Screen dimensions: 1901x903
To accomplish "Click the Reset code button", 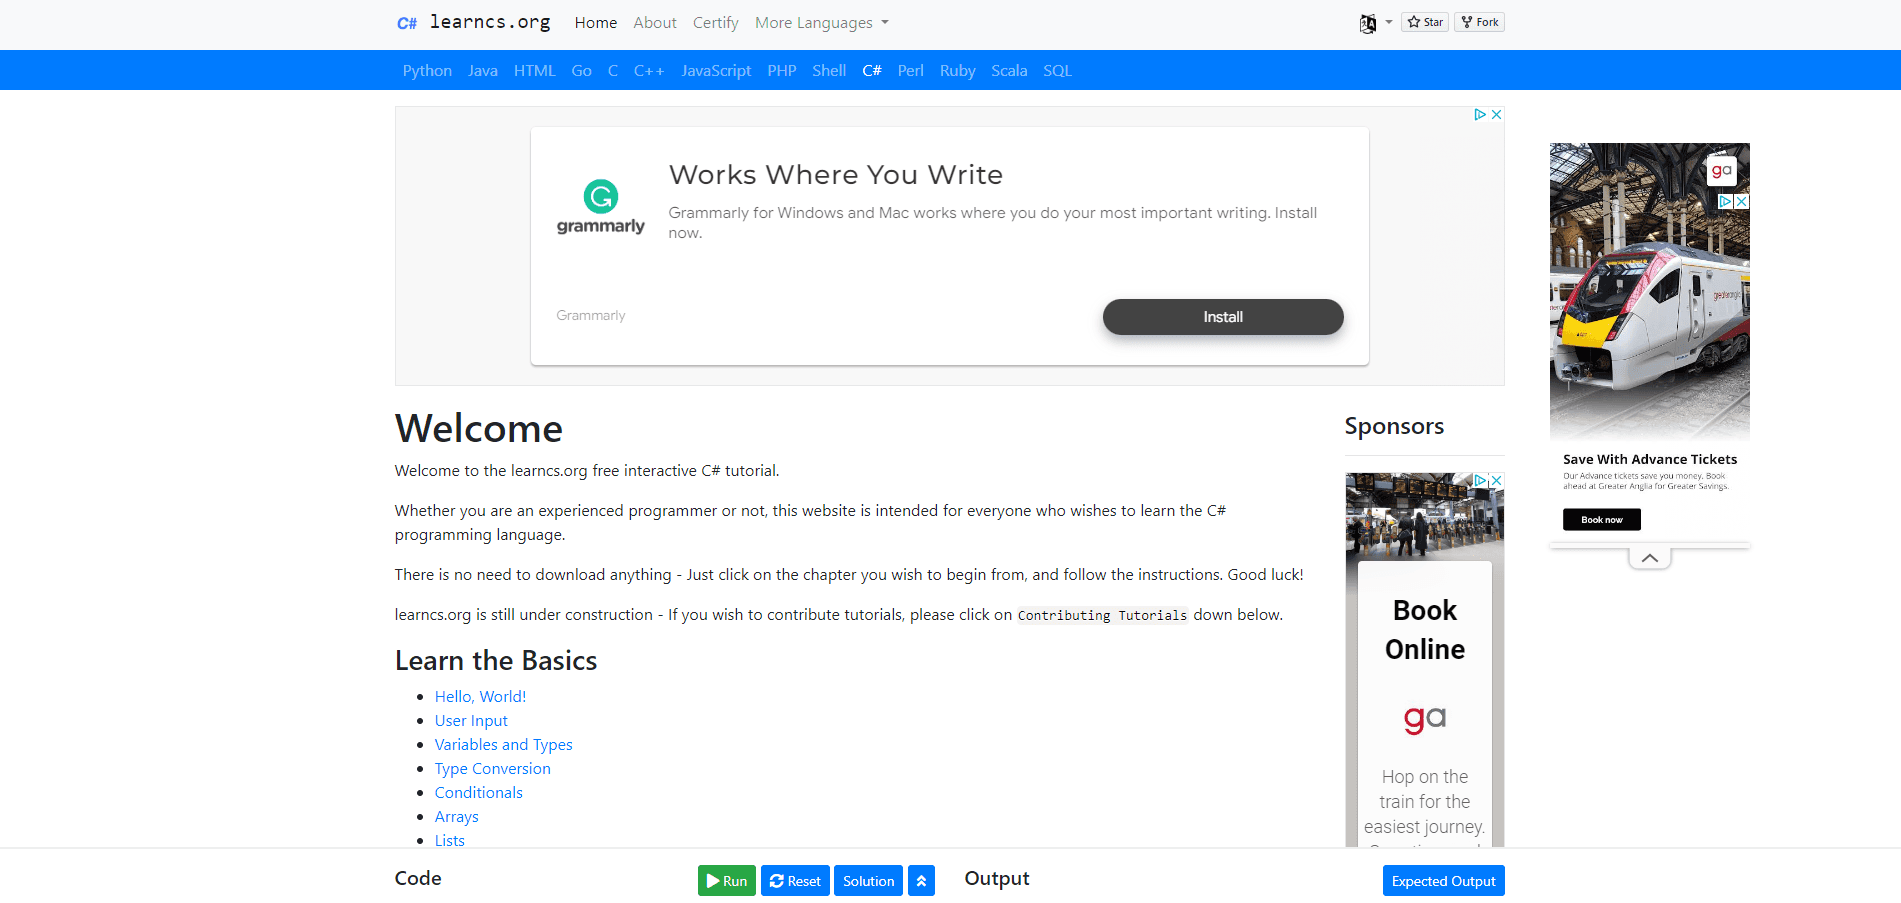I will pyautogui.click(x=795, y=881).
